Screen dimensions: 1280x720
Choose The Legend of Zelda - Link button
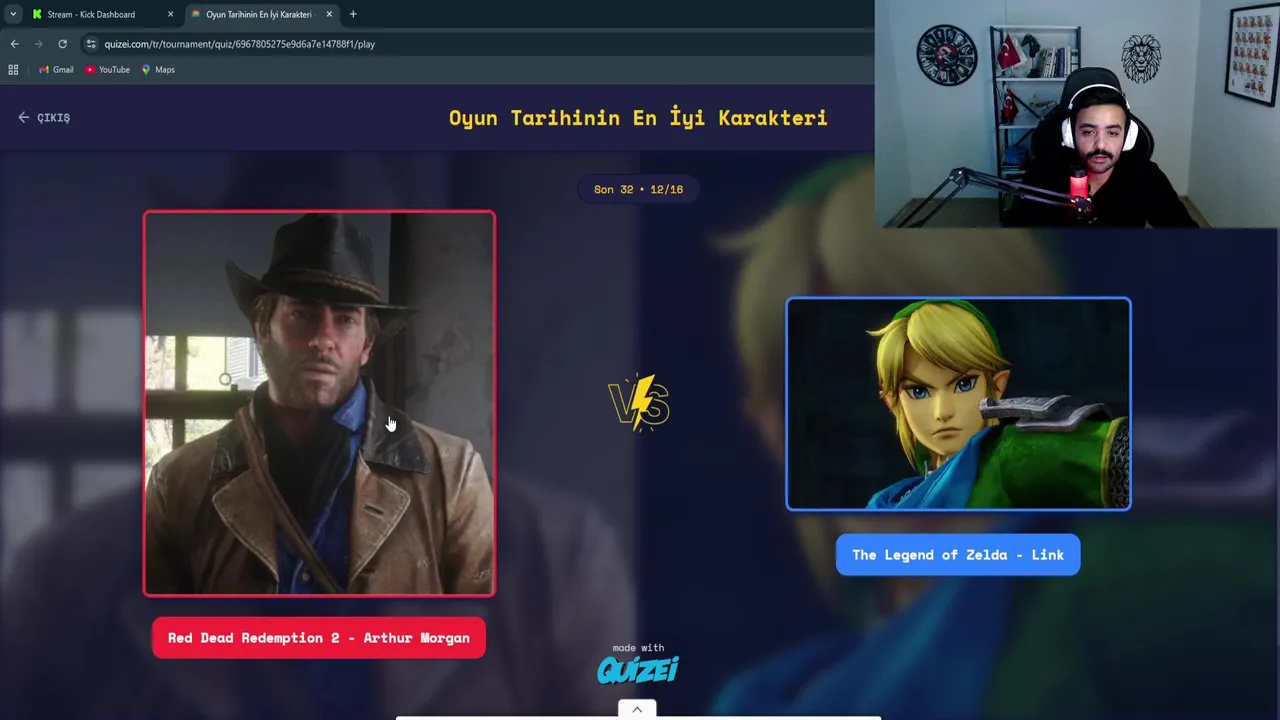tap(958, 555)
